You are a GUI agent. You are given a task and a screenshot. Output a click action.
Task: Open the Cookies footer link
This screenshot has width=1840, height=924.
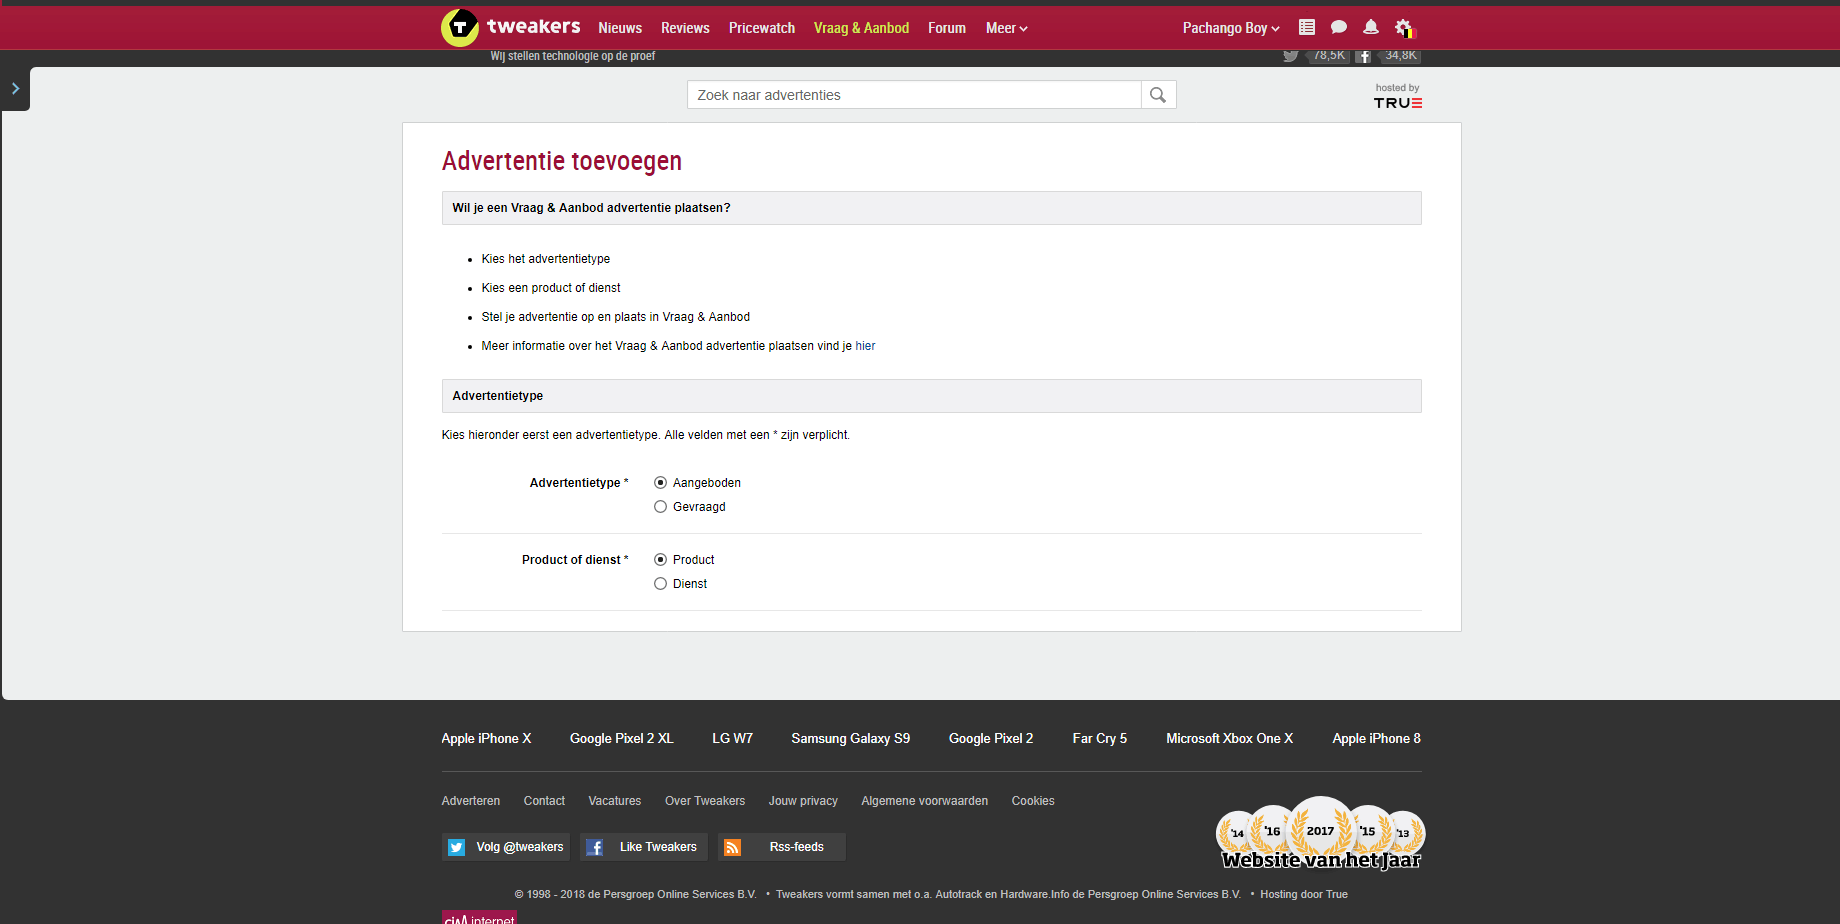point(1033,801)
